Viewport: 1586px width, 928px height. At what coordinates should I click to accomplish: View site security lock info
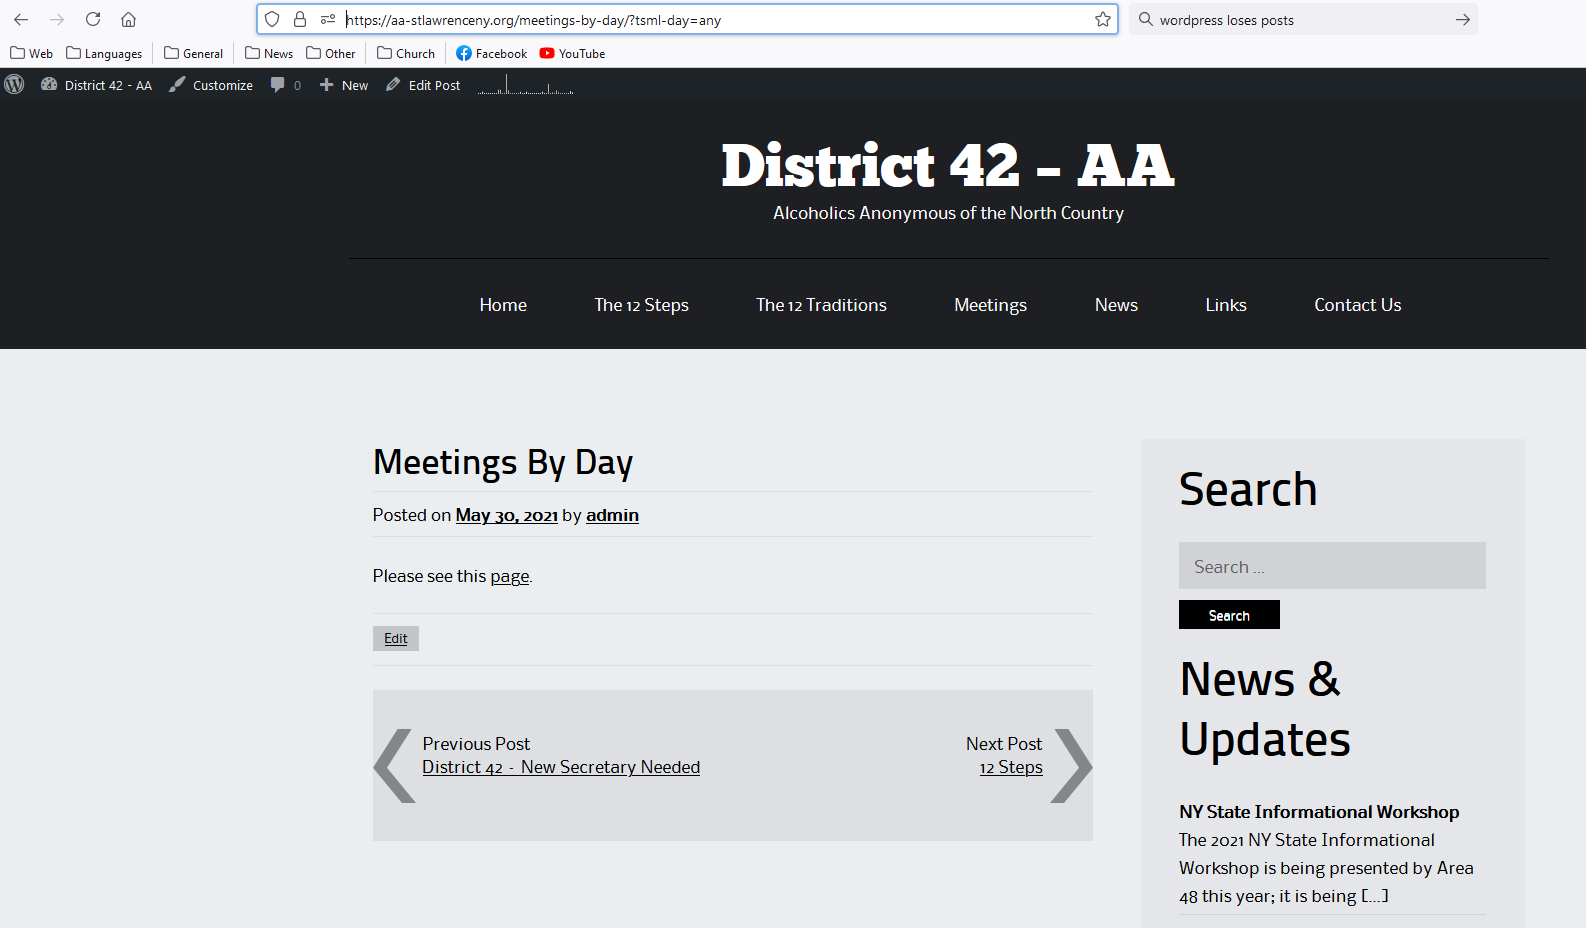click(x=300, y=19)
